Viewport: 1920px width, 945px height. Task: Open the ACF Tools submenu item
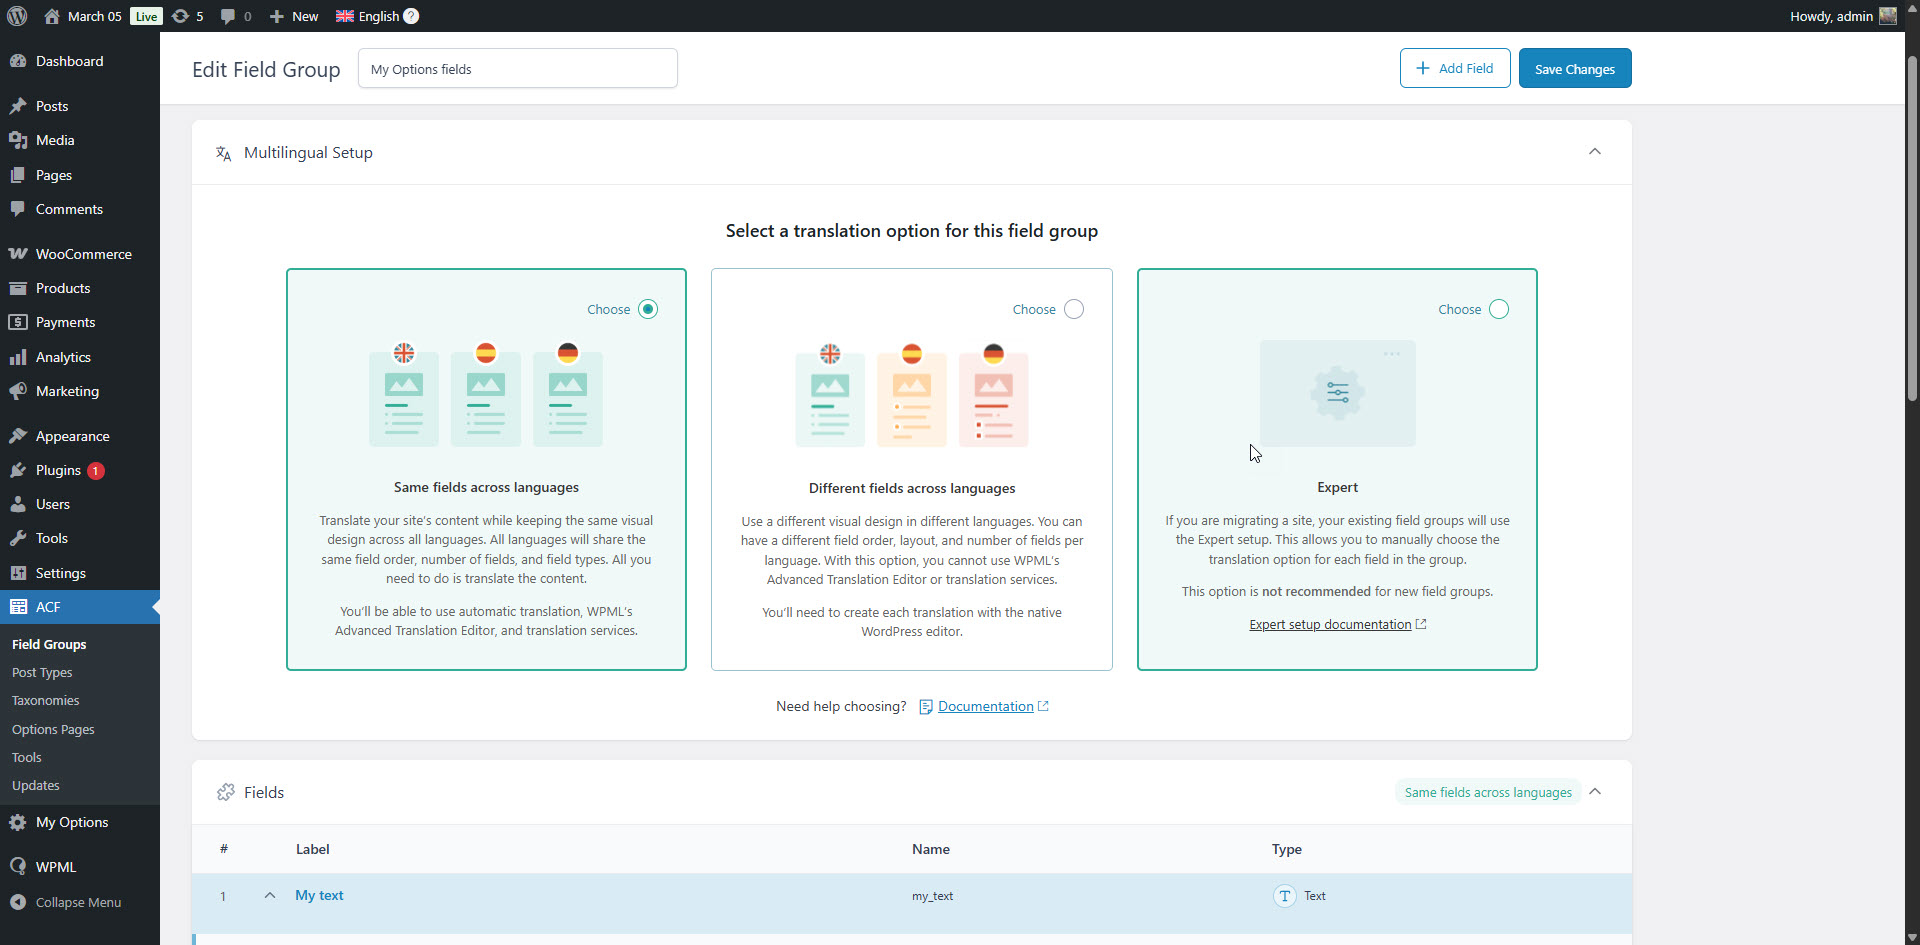pyautogui.click(x=27, y=757)
